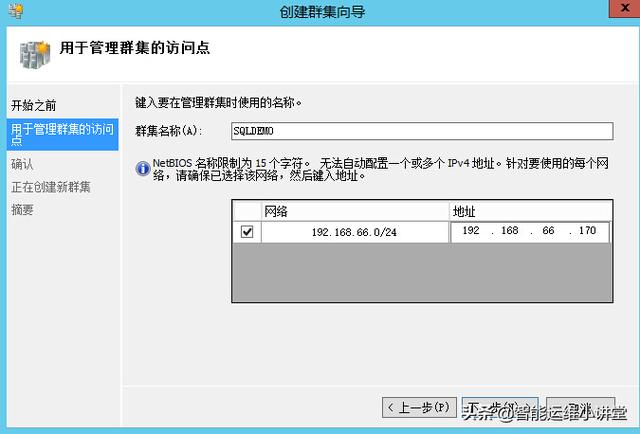Click the second IP octet 168 in the address field
This screenshot has width=640, height=434.
(x=509, y=231)
